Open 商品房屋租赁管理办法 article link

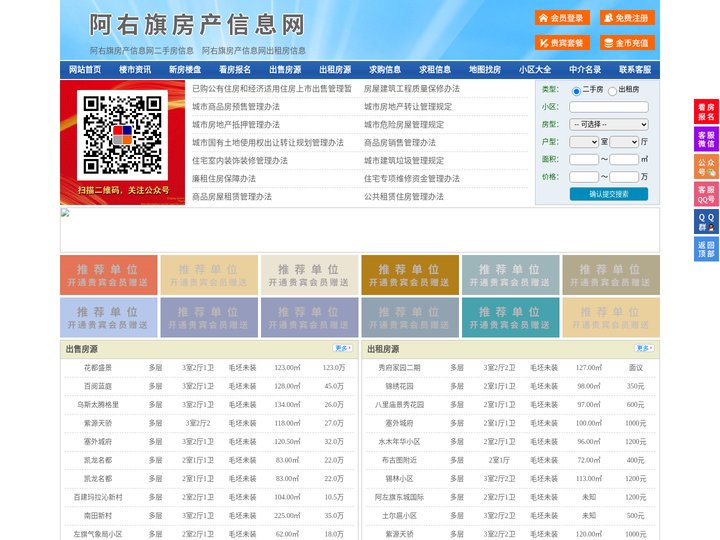click(x=232, y=197)
